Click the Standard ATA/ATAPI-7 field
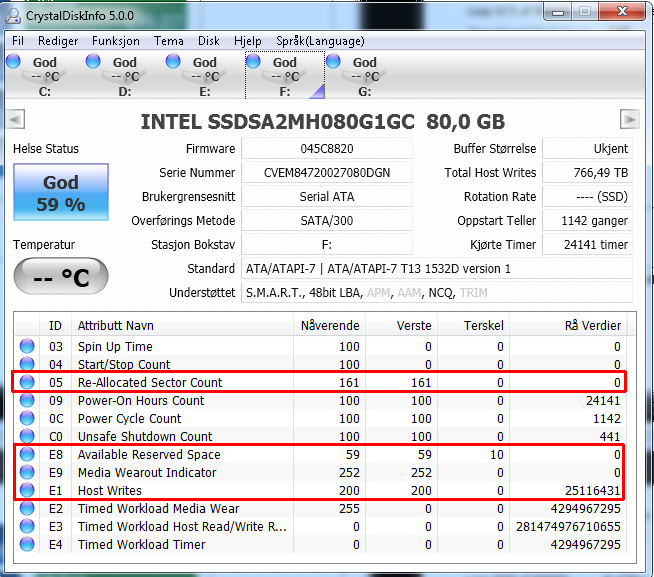This screenshot has width=654, height=577. click(437, 269)
